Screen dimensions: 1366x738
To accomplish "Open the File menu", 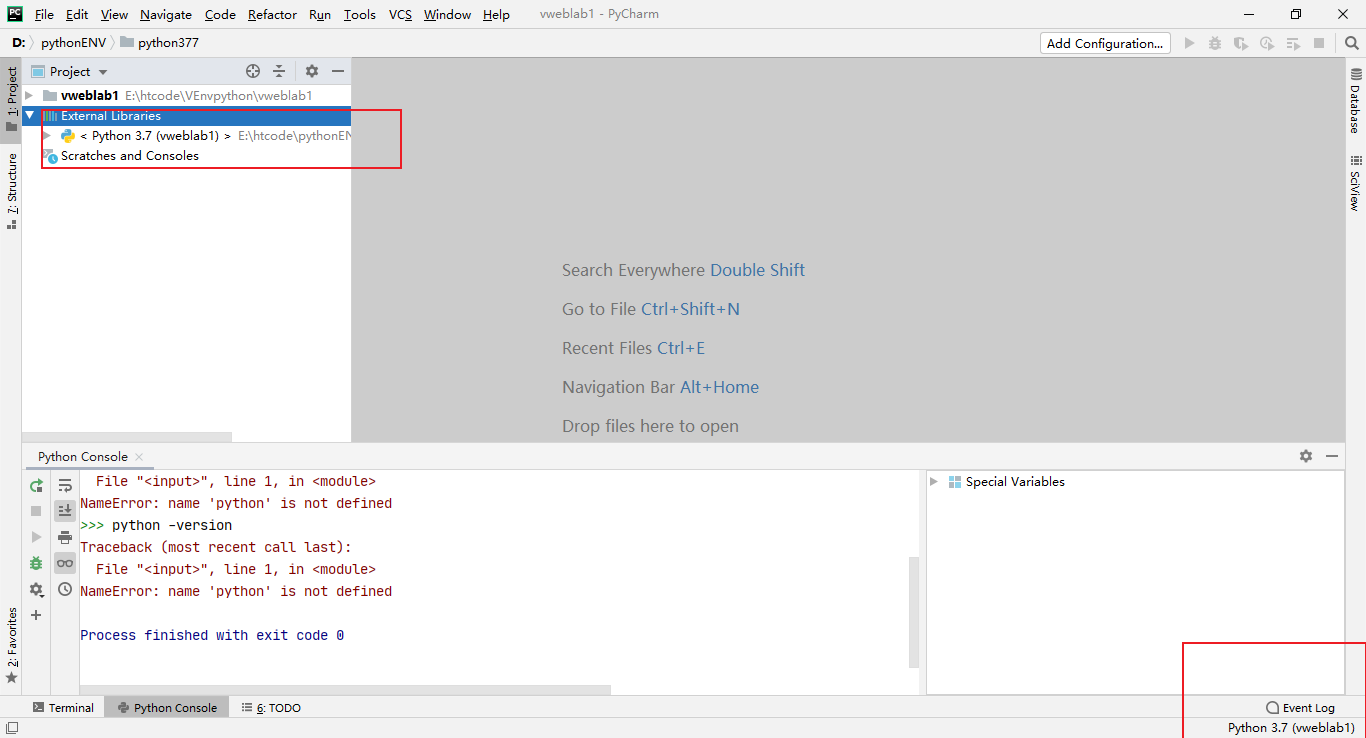I will pyautogui.click(x=44, y=14).
